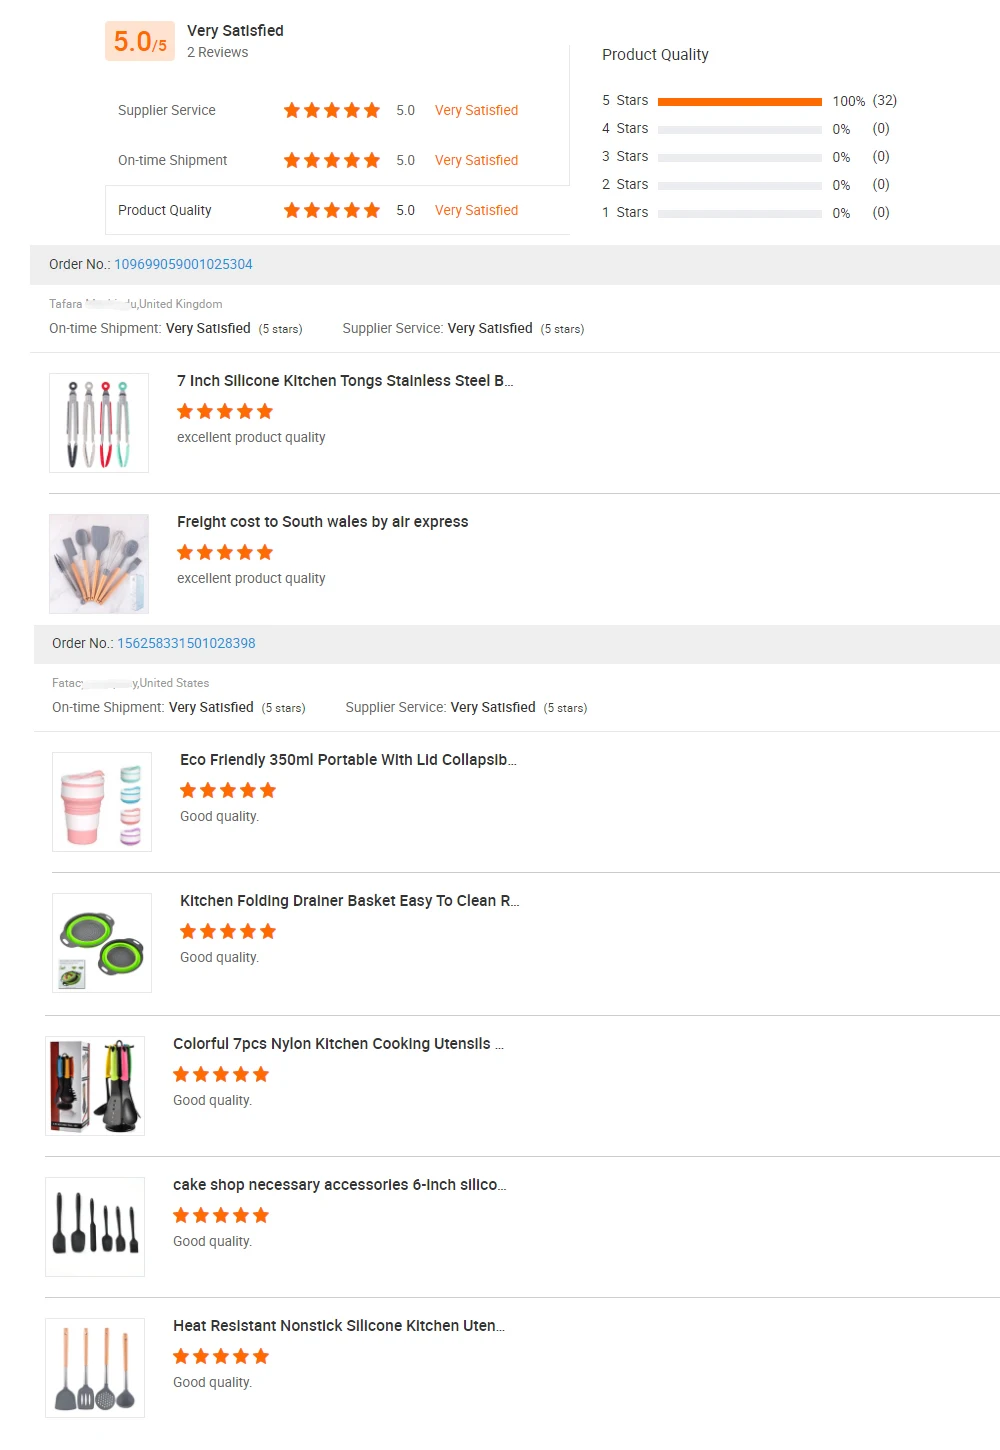Select a star on Product Quality rating row

point(331,210)
